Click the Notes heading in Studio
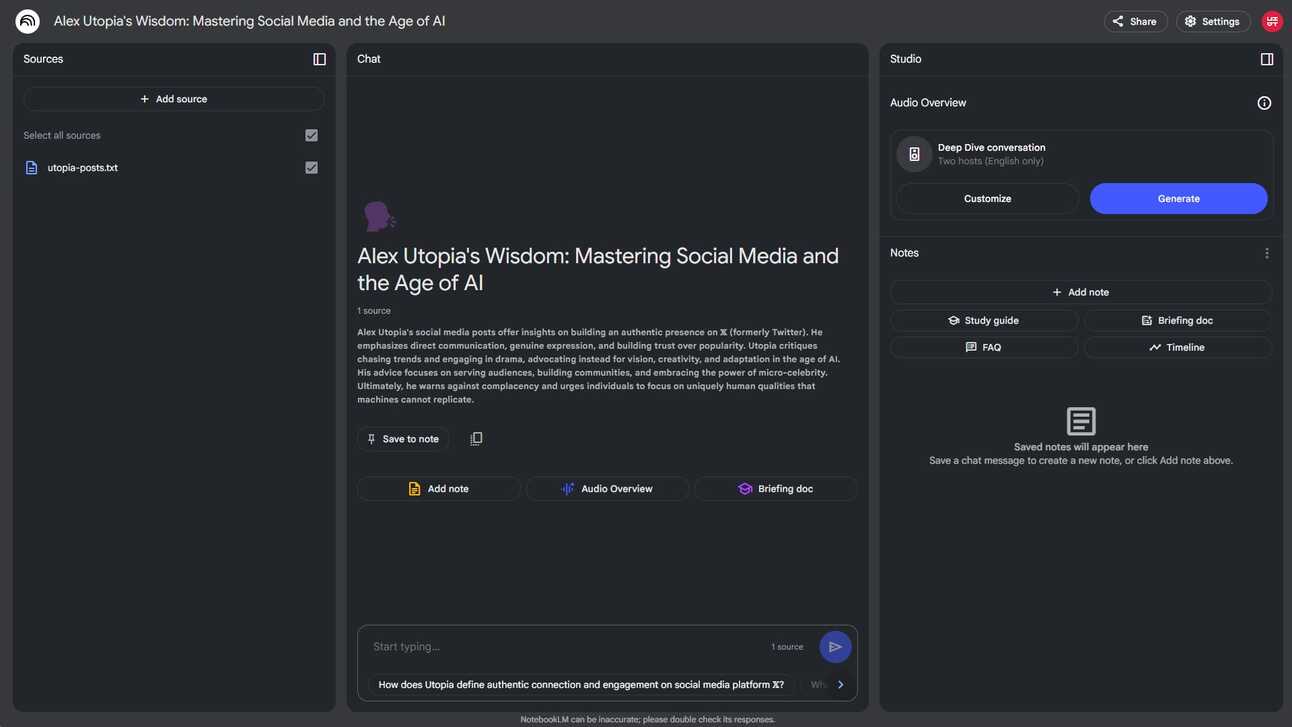Image resolution: width=1292 pixels, height=727 pixels. (904, 253)
